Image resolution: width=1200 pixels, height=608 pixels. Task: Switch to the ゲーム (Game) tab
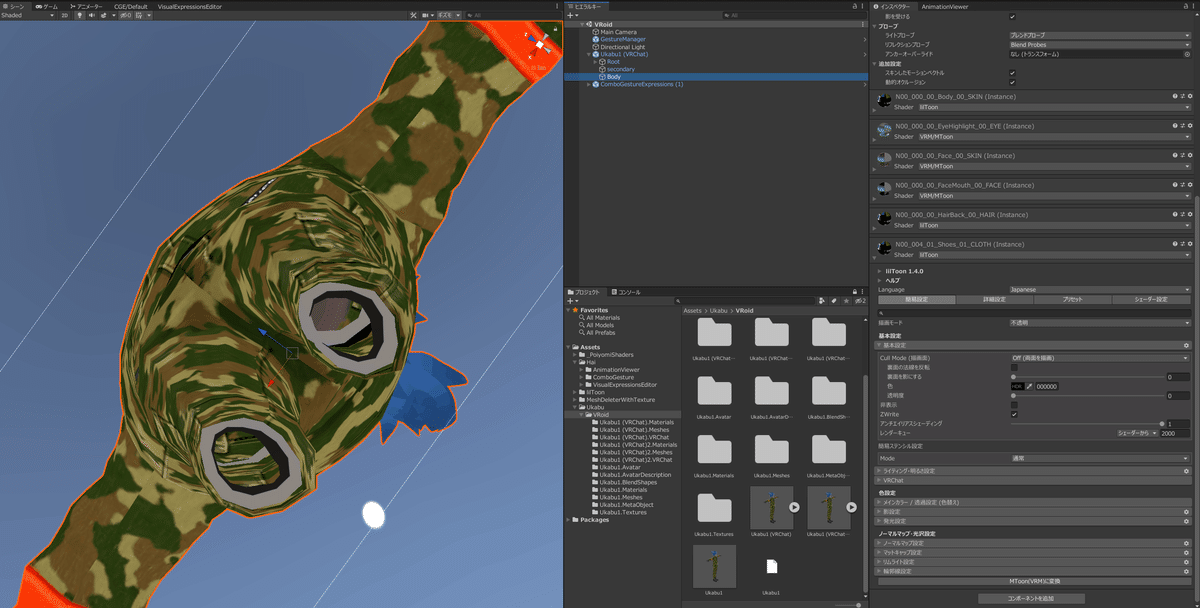pos(48,6)
